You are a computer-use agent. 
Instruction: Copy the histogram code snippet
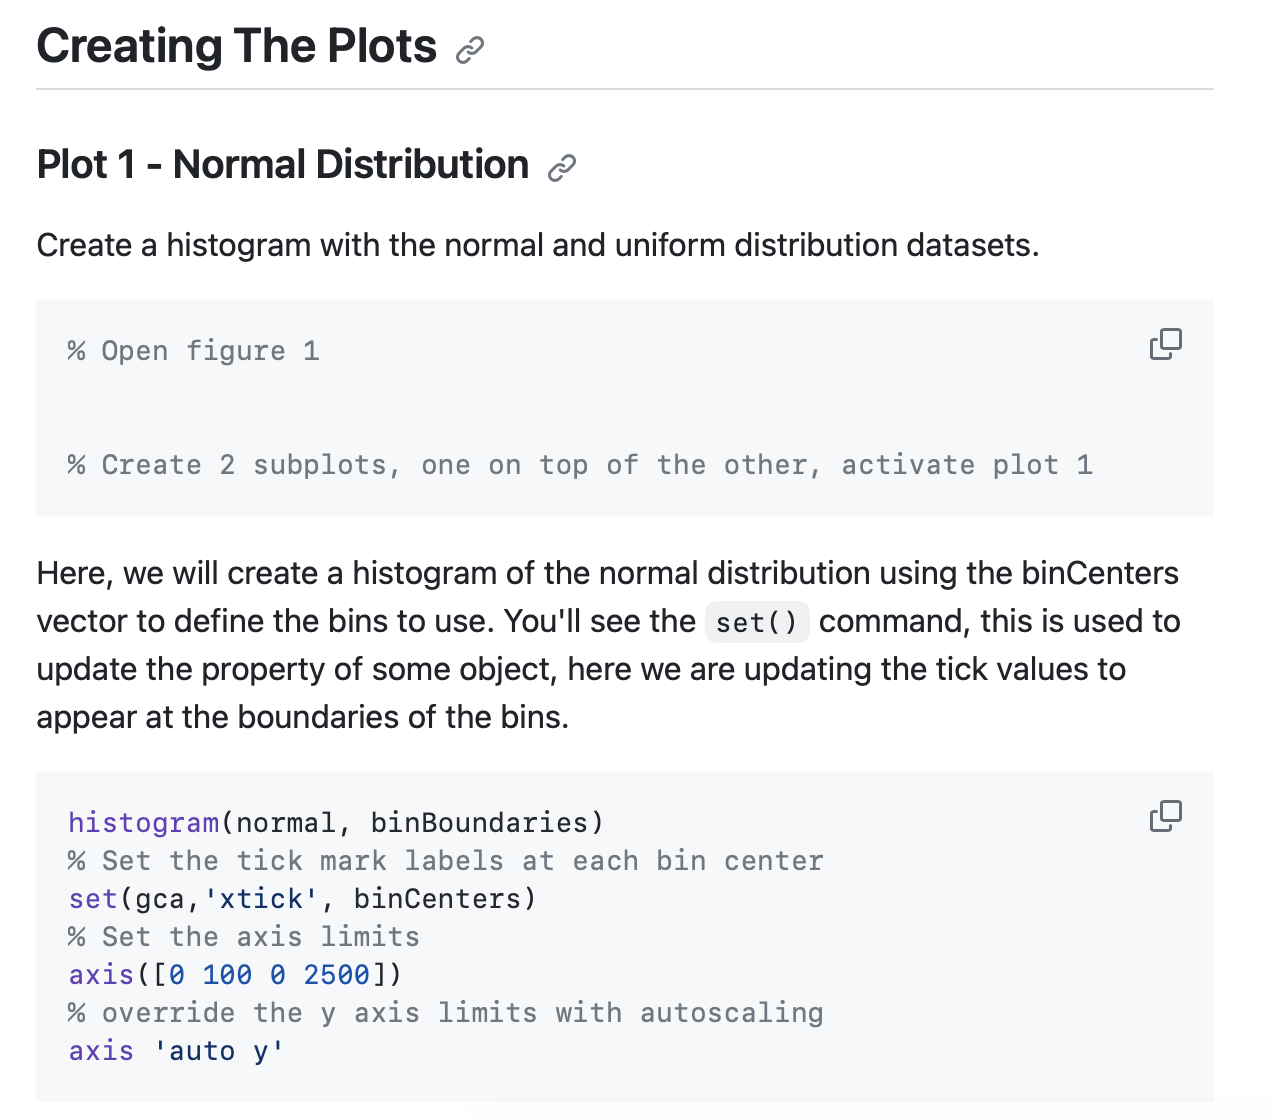(1166, 815)
